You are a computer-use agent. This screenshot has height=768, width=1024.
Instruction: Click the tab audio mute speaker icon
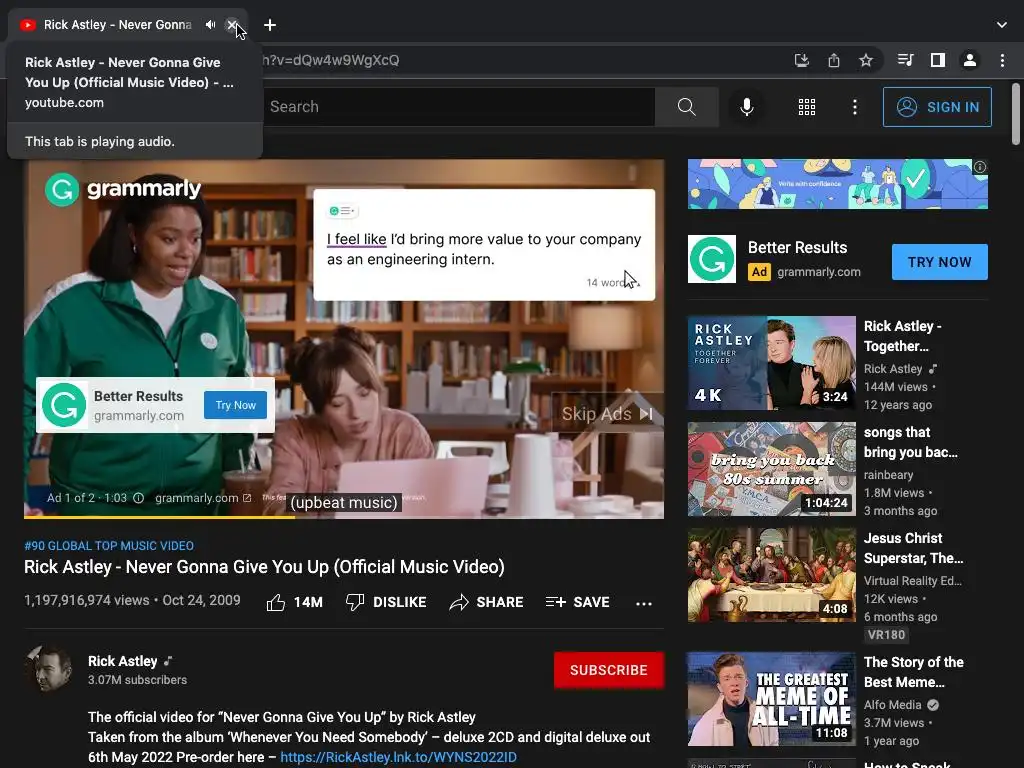tap(210, 25)
